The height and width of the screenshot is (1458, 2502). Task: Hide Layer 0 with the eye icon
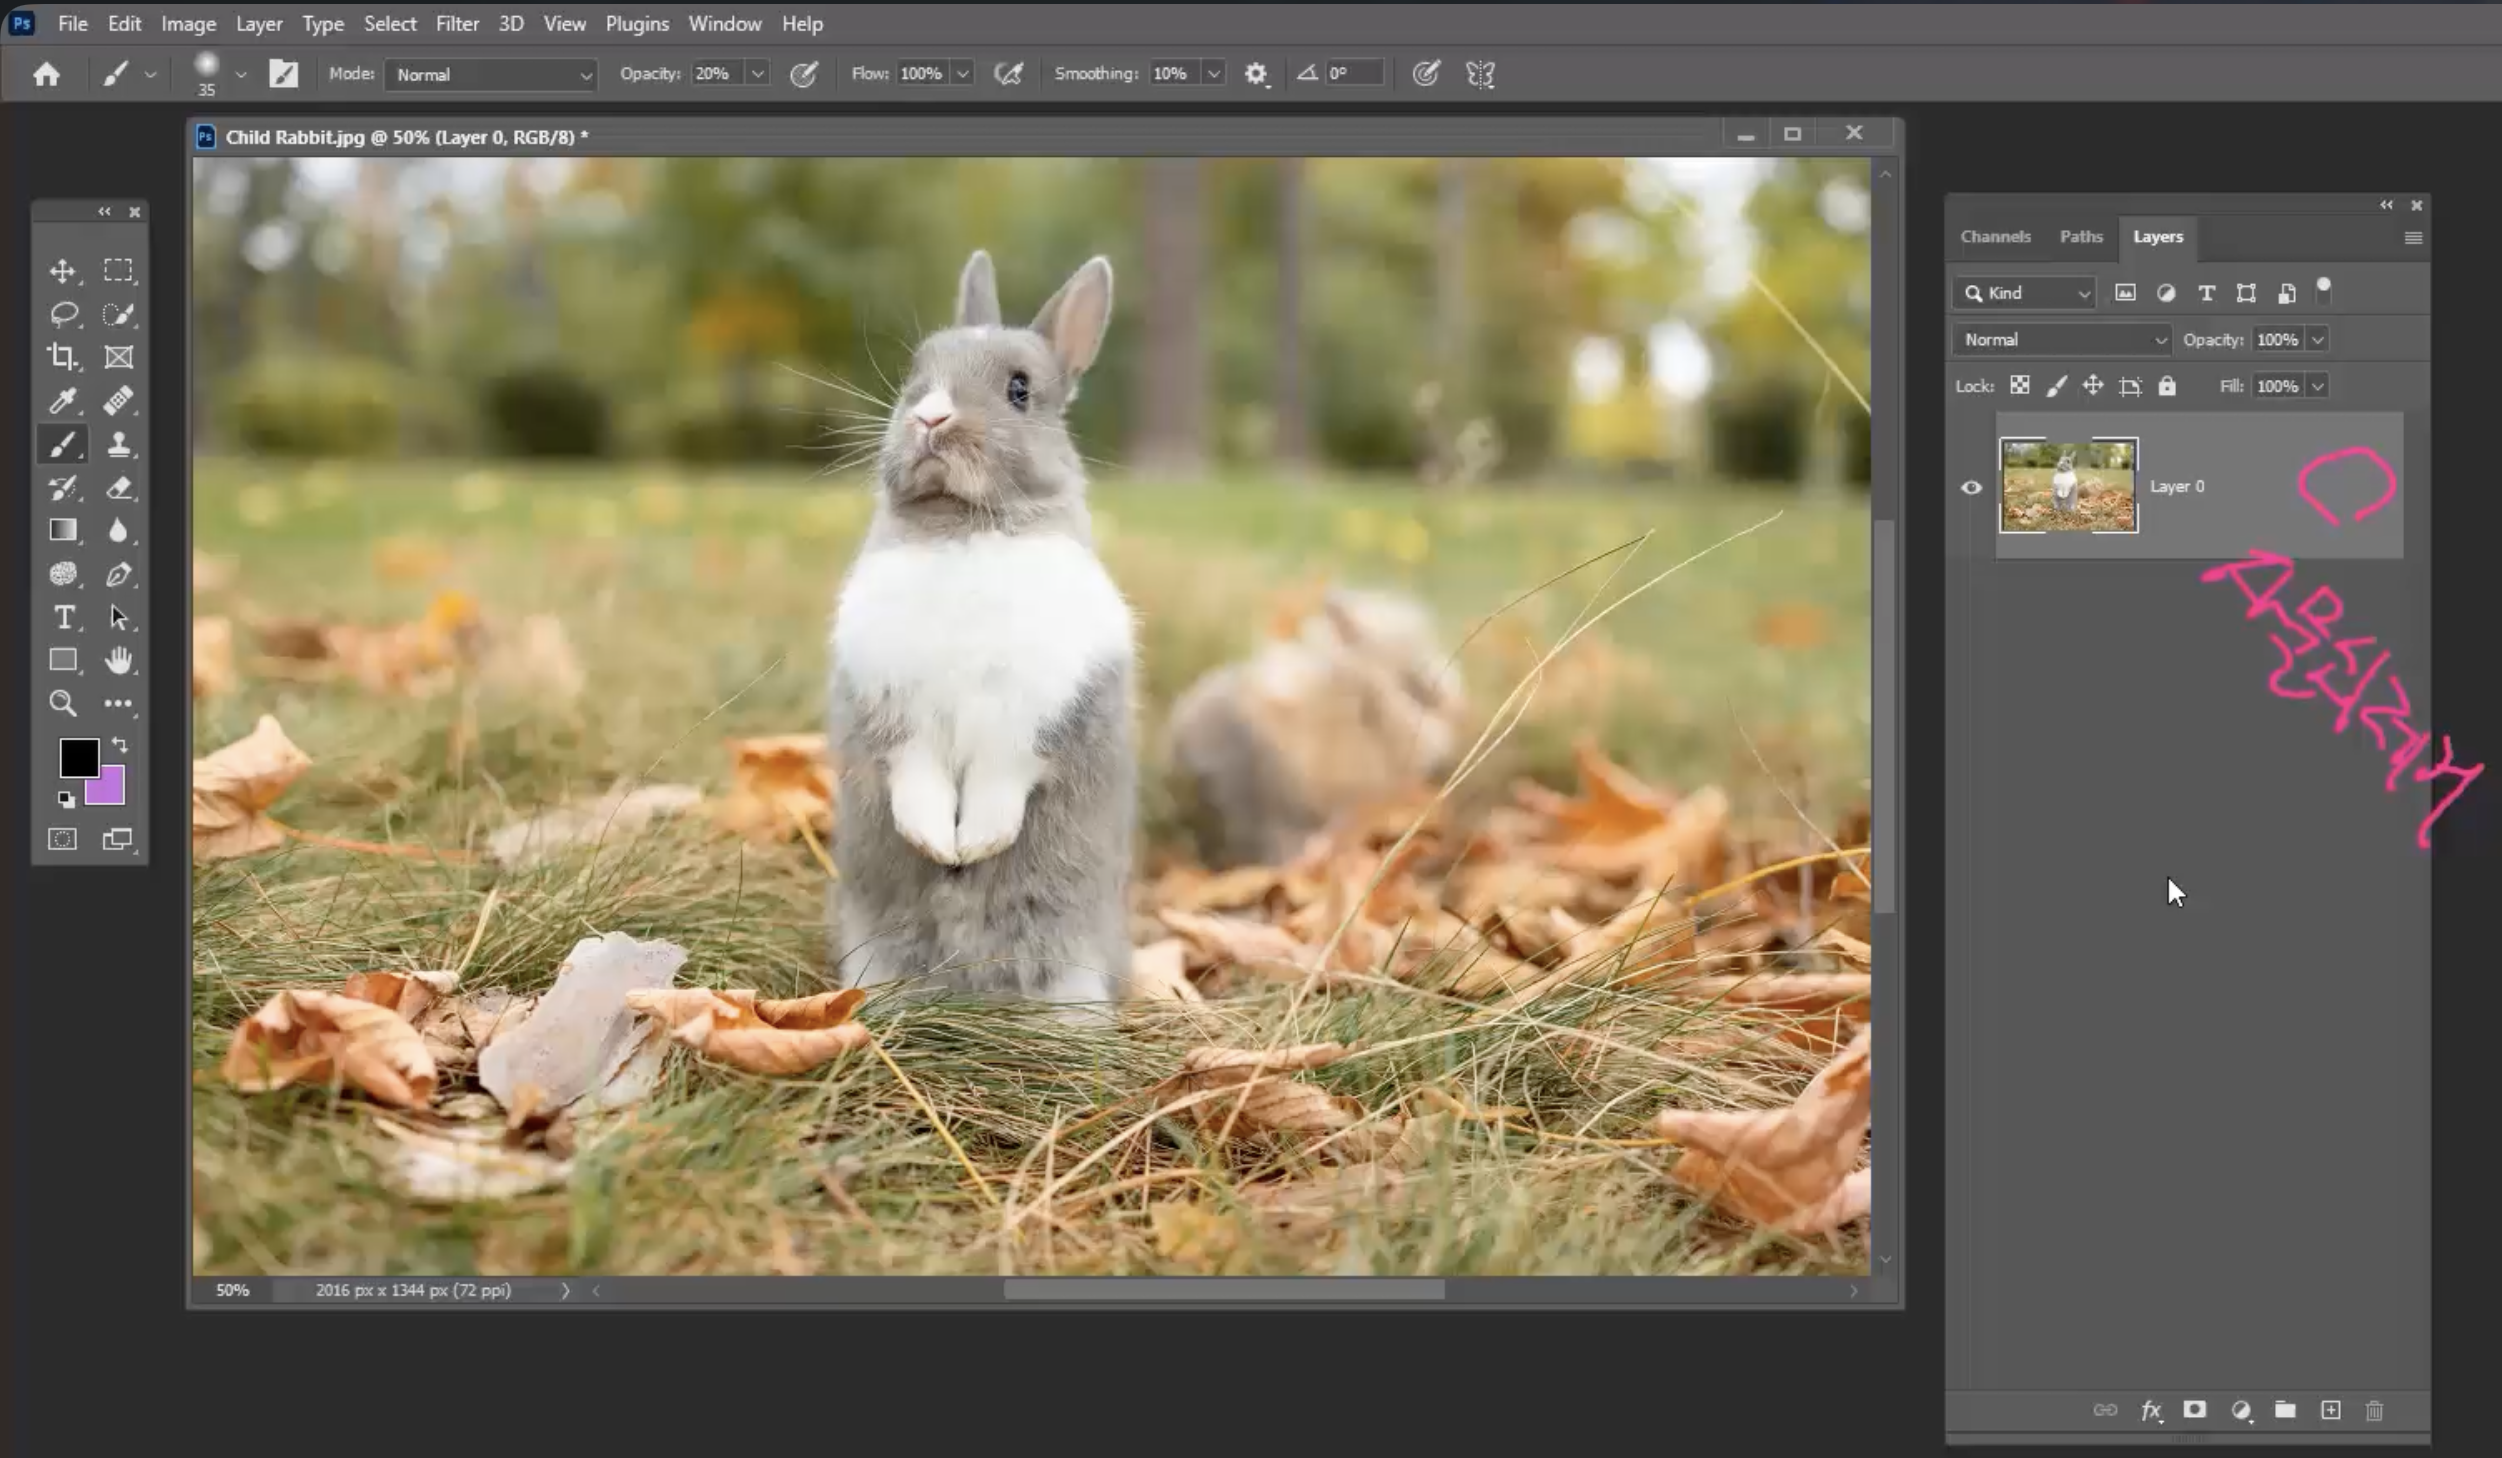[x=1971, y=488]
